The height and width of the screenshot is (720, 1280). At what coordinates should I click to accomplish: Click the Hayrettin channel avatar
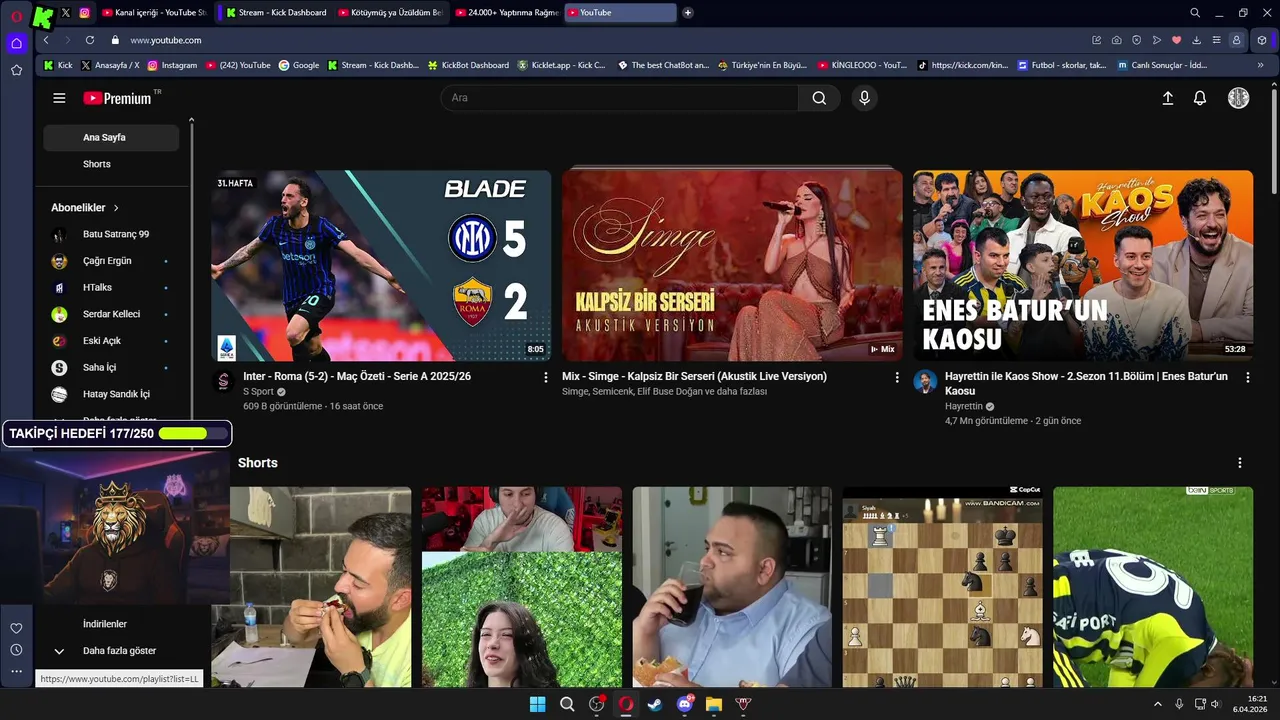[925, 381]
